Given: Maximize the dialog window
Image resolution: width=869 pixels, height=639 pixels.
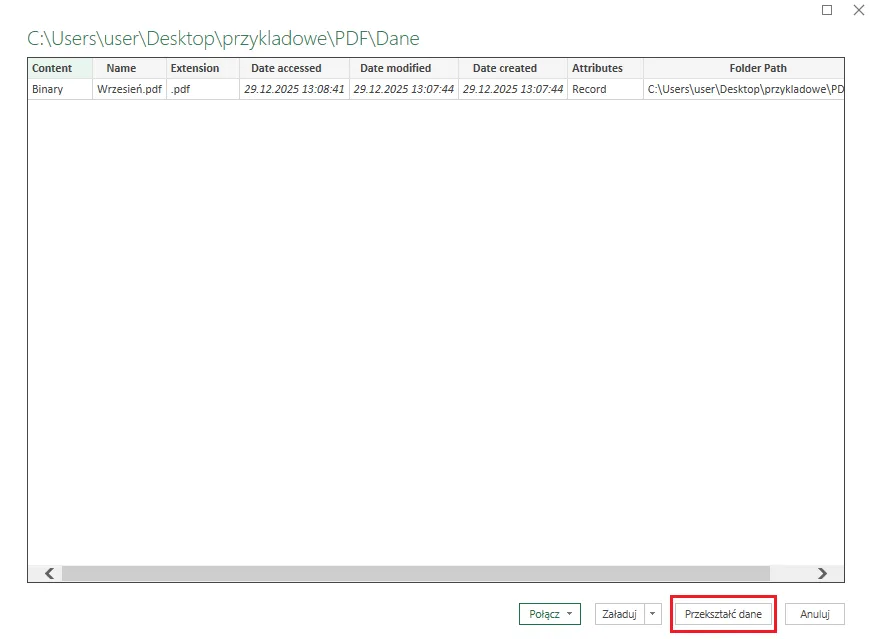Looking at the screenshot, I should click(827, 10).
